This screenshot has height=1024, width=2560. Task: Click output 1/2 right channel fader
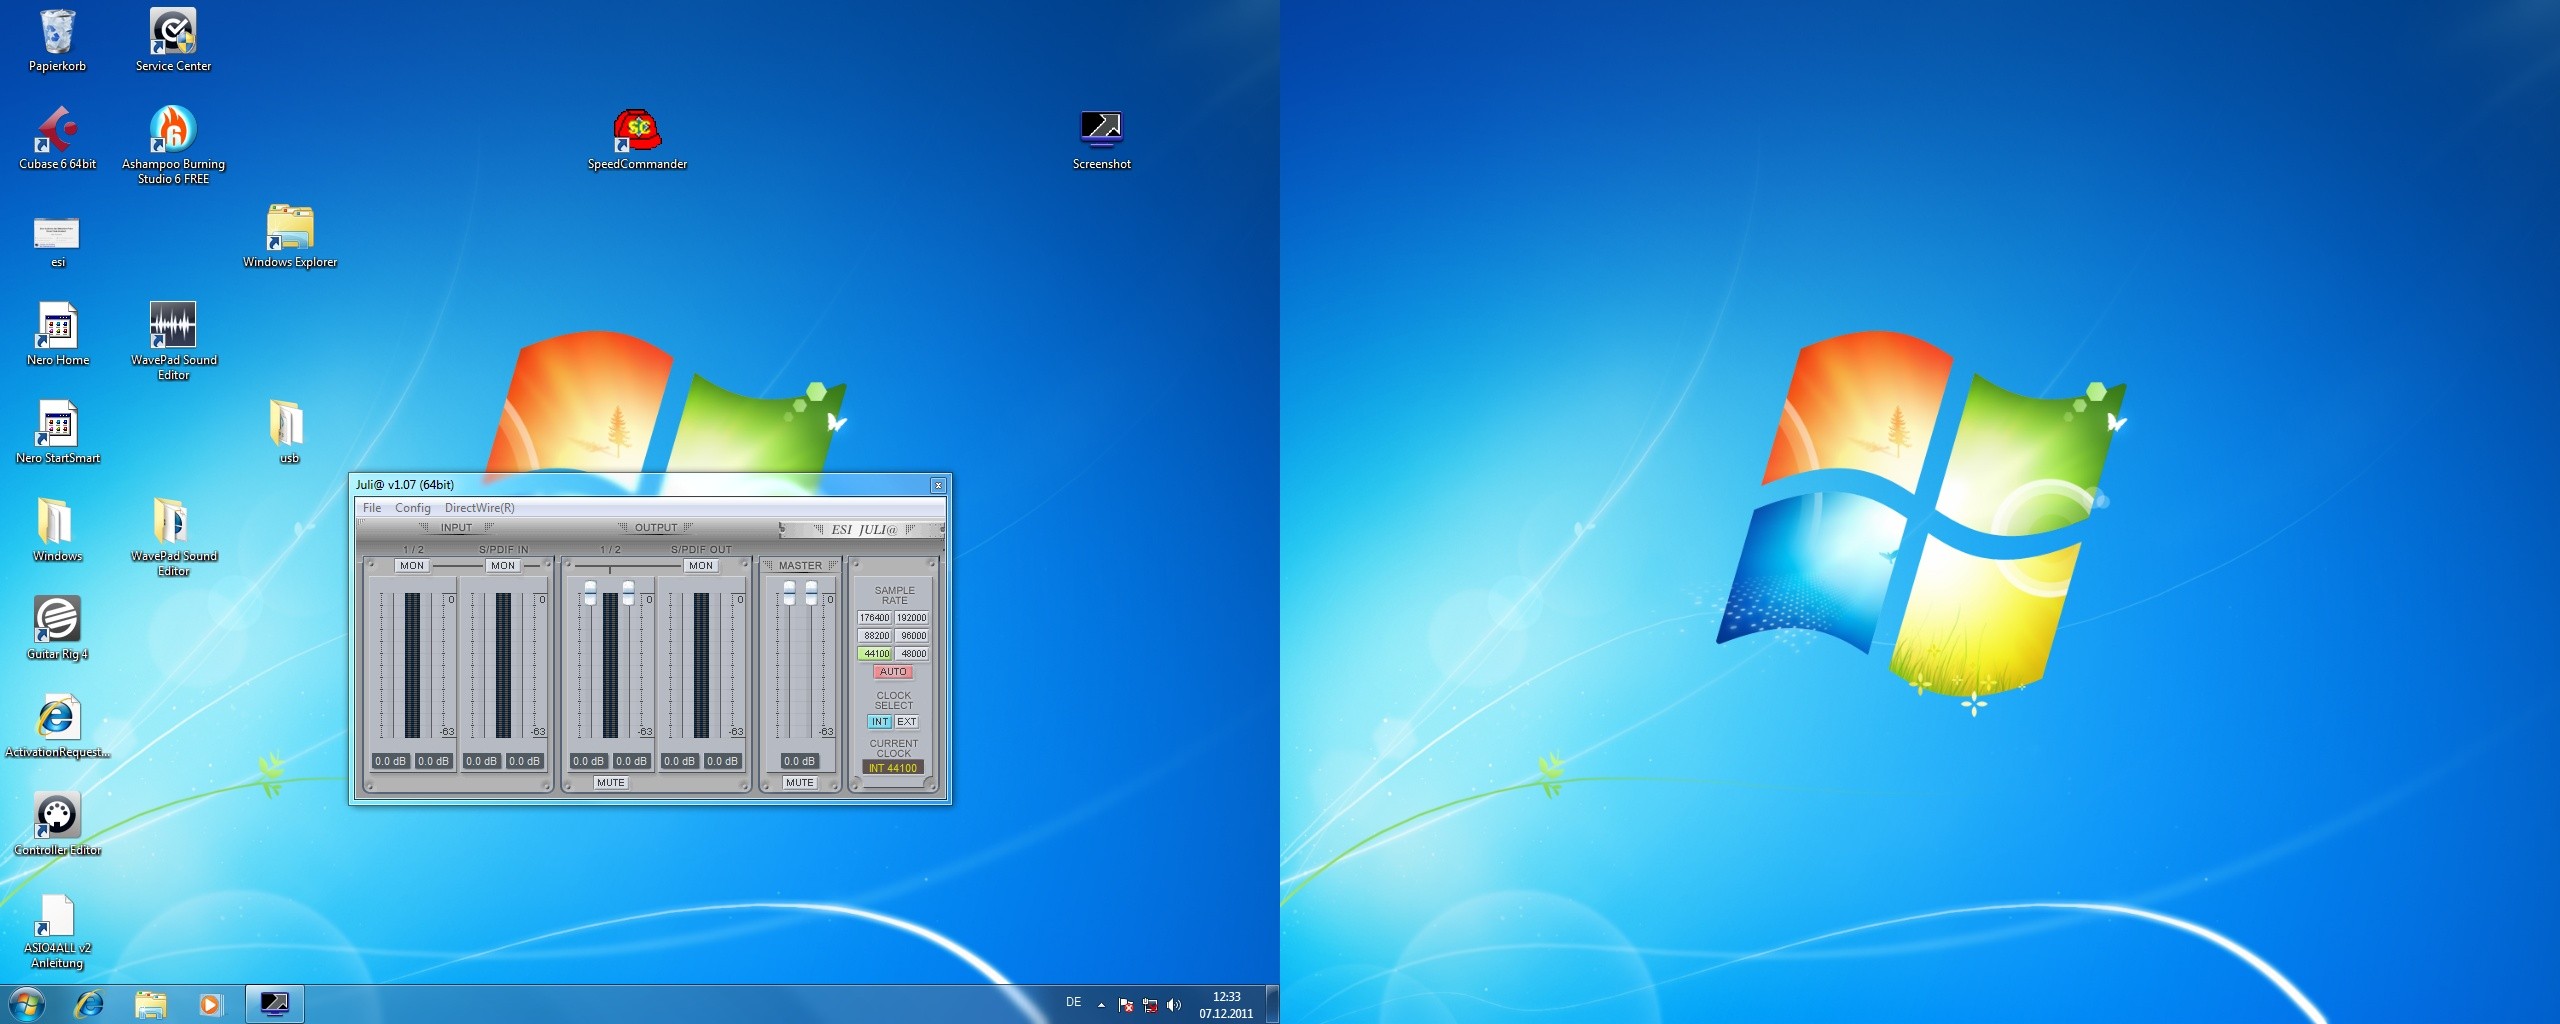628,593
